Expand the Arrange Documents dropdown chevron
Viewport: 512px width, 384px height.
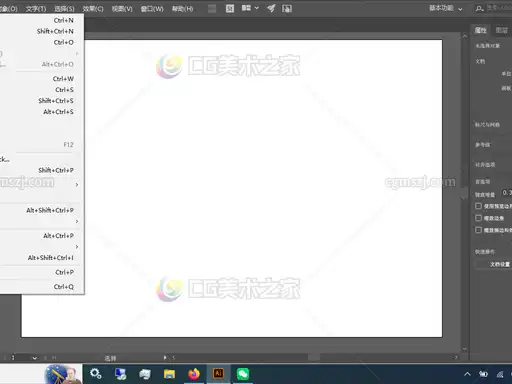(x=257, y=8)
